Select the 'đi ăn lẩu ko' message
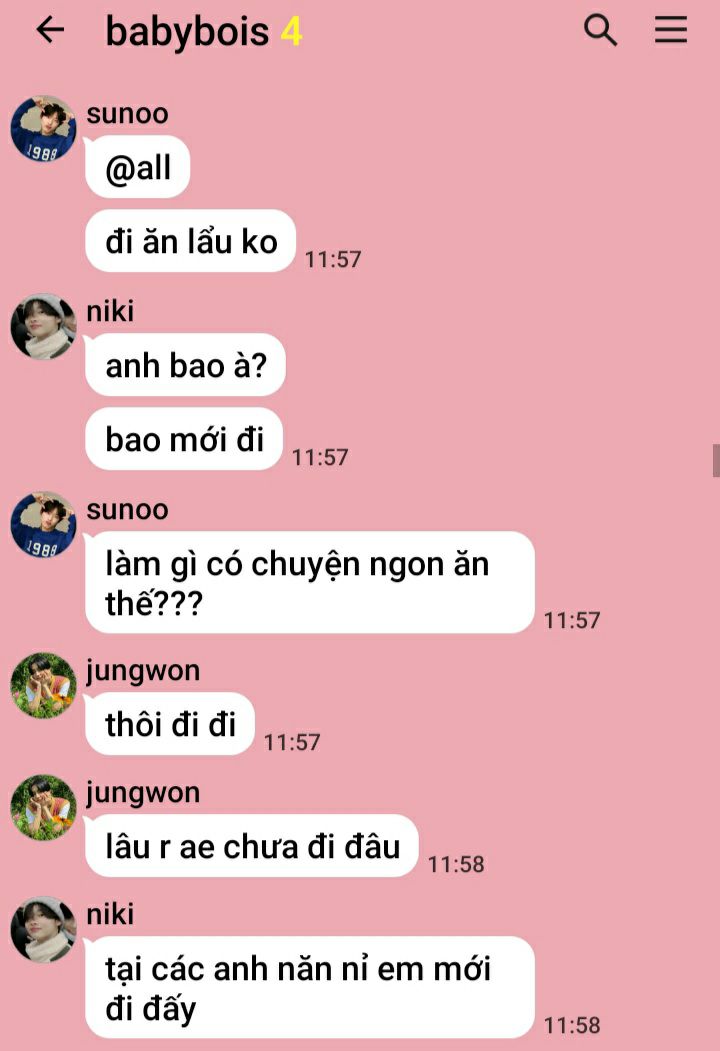Screen dimensions: 720x1051 (190, 241)
